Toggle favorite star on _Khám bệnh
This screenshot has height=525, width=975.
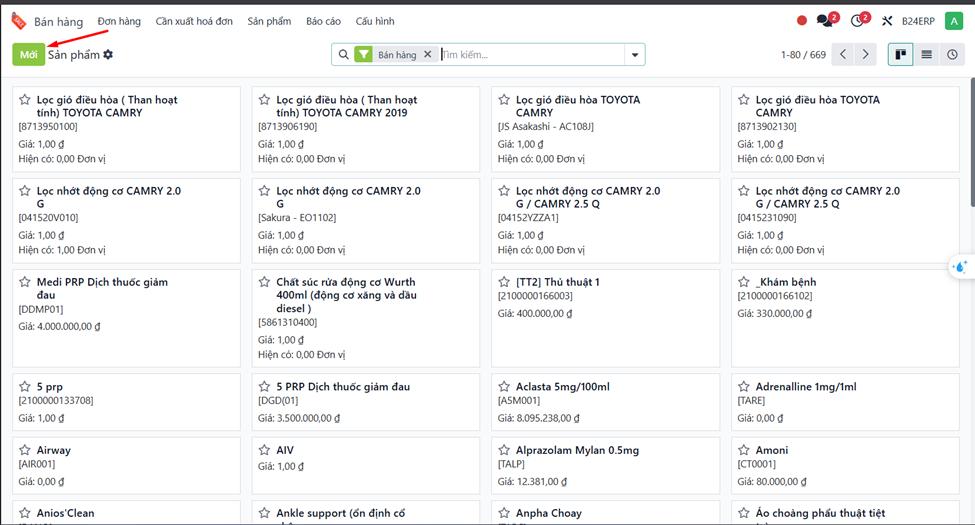(x=744, y=282)
